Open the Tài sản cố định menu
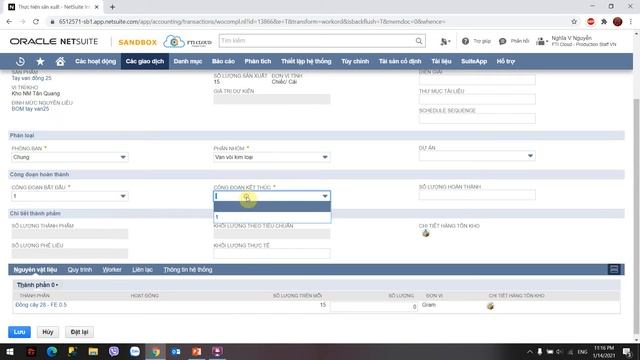The width and height of the screenshot is (640, 360). [400, 61]
